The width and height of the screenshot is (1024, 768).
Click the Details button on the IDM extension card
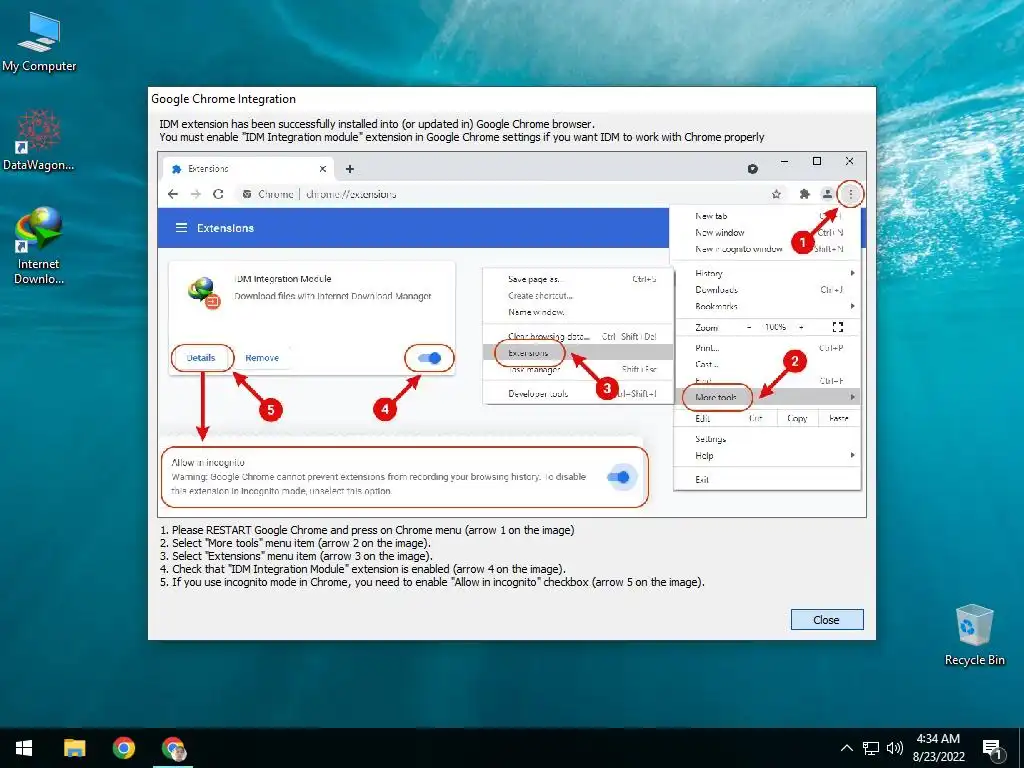tap(201, 358)
